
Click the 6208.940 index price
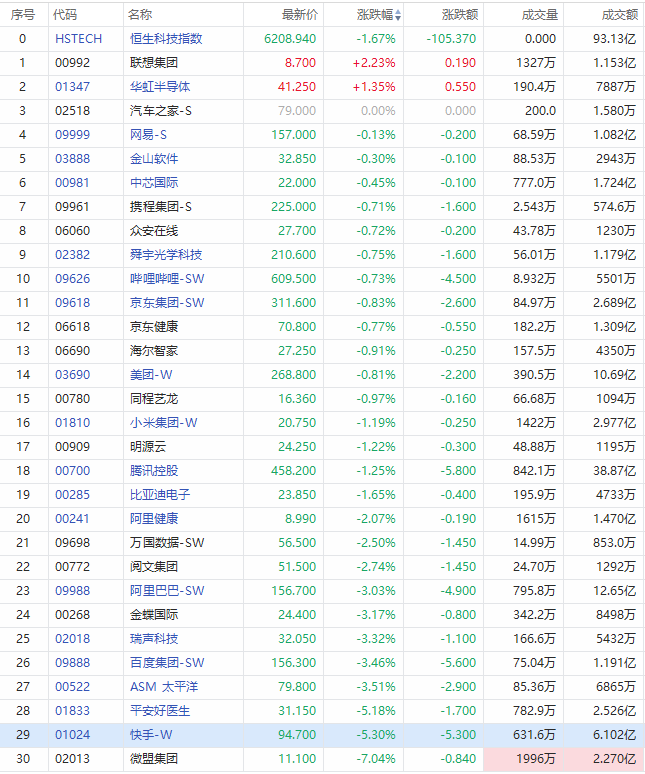pyautogui.click(x=290, y=39)
